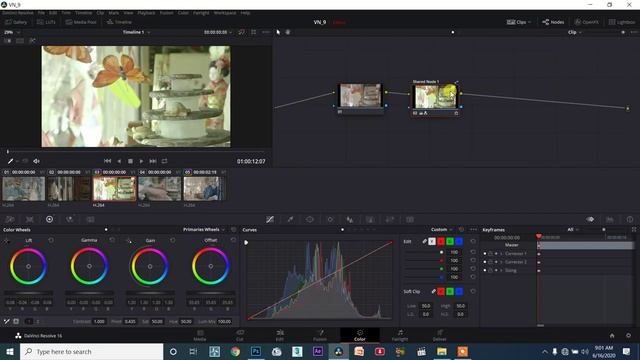The width and height of the screenshot is (640, 360).
Task: Open the Curves palette icon
Action: (x=270, y=219)
